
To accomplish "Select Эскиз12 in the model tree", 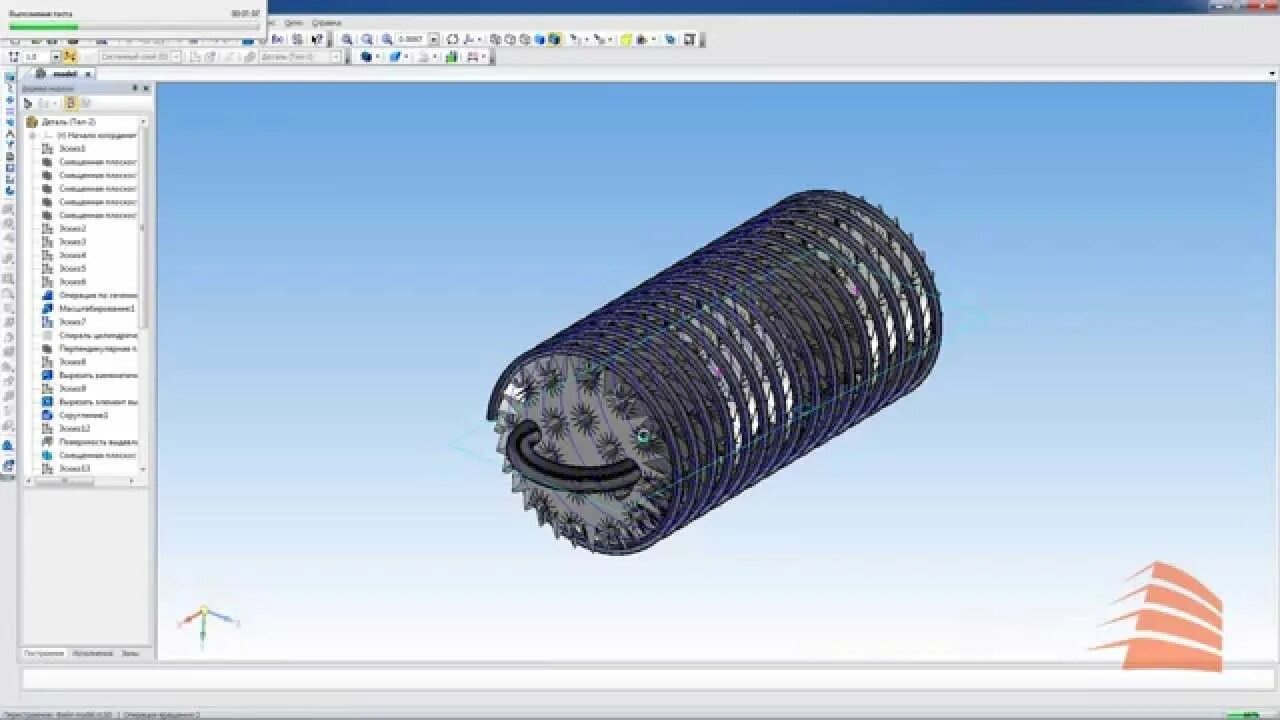I will pyautogui.click(x=73, y=428).
